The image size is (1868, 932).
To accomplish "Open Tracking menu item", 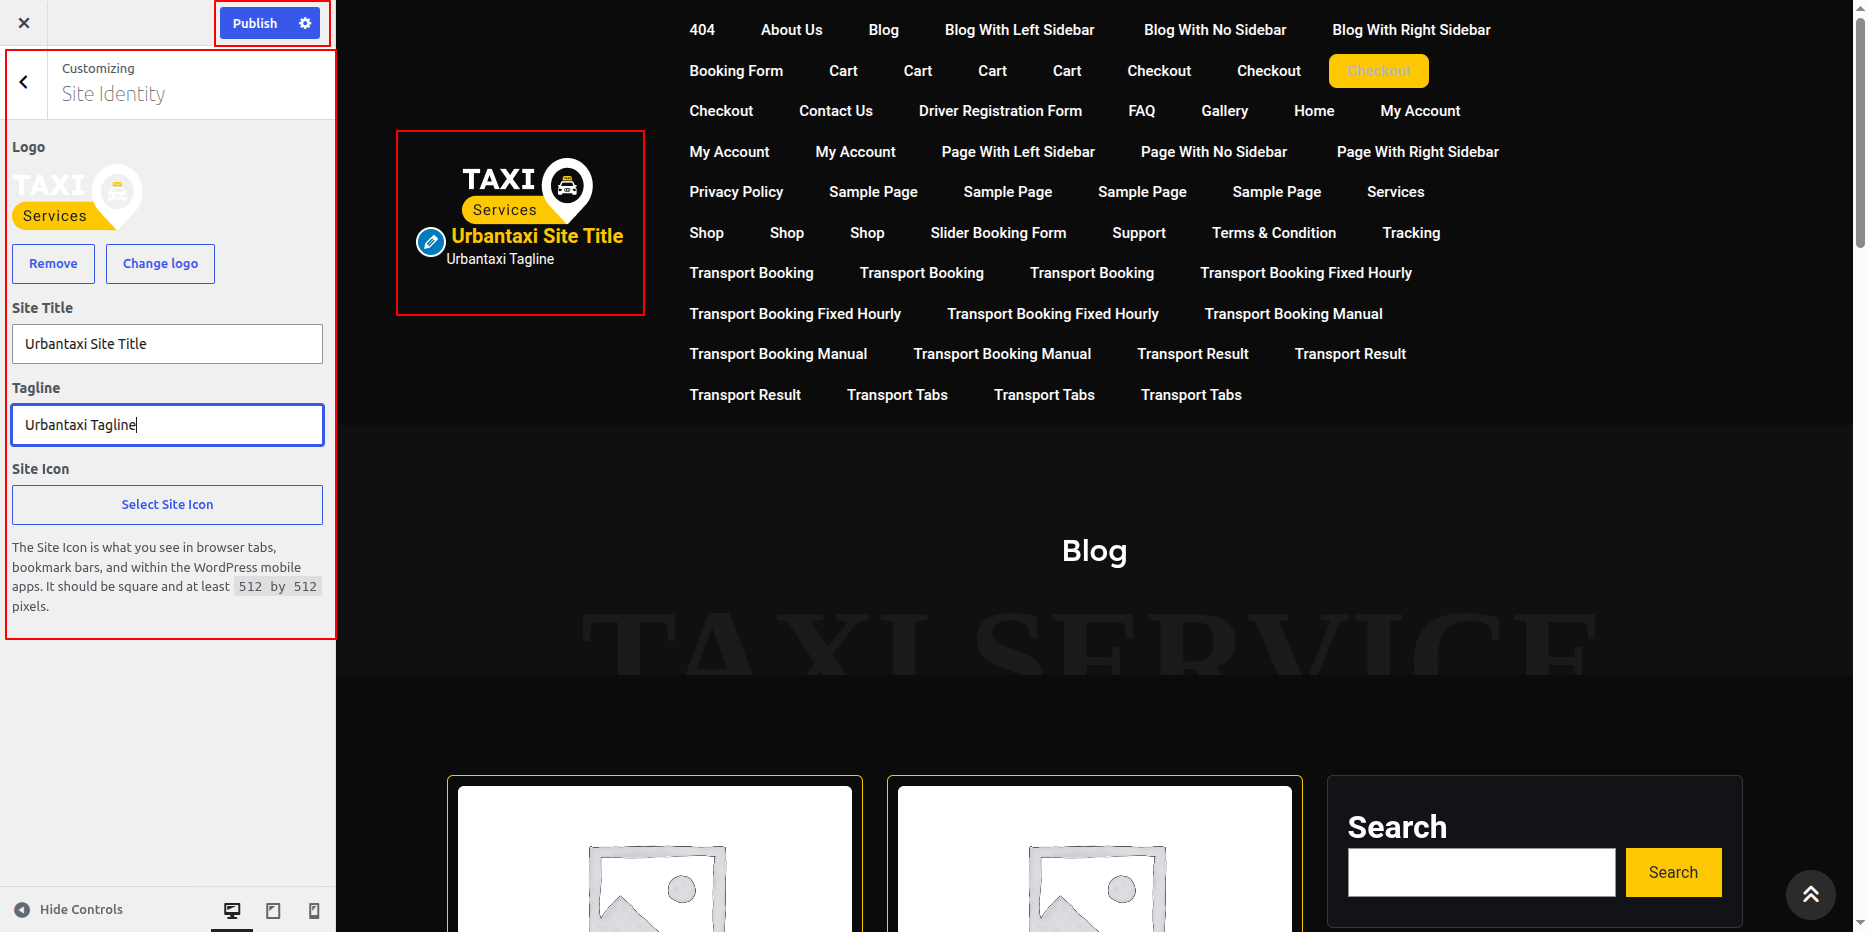I will click(x=1411, y=233).
